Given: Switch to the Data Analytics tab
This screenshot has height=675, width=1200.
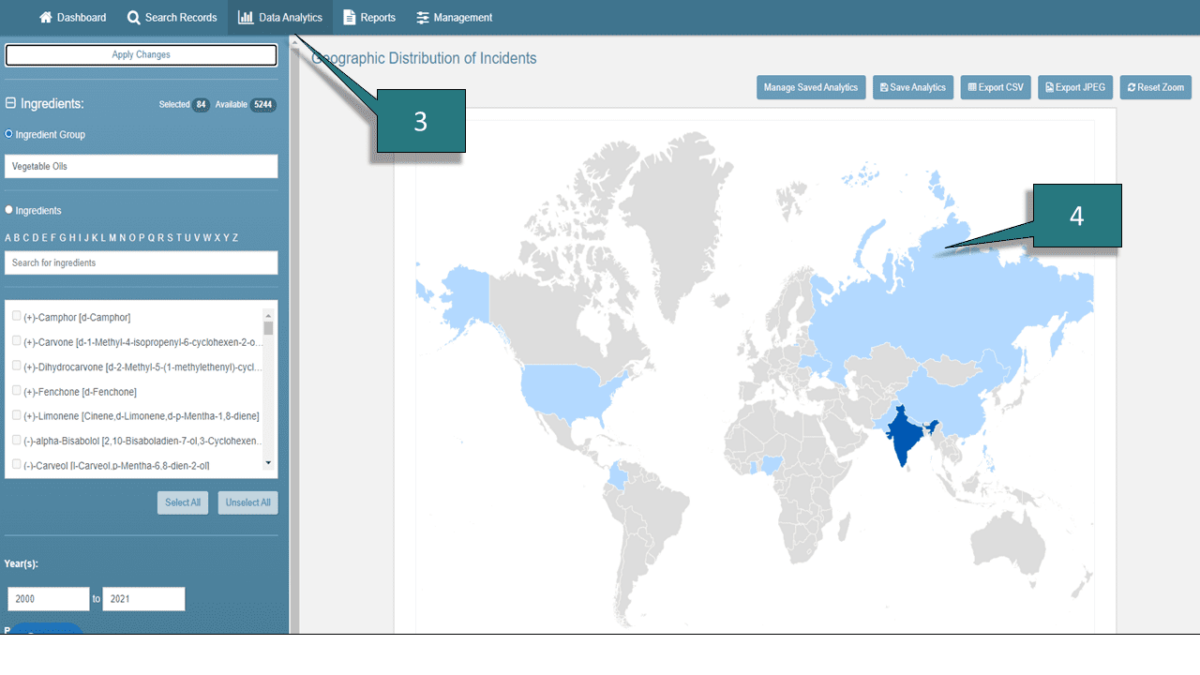Looking at the screenshot, I should [280, 17].
